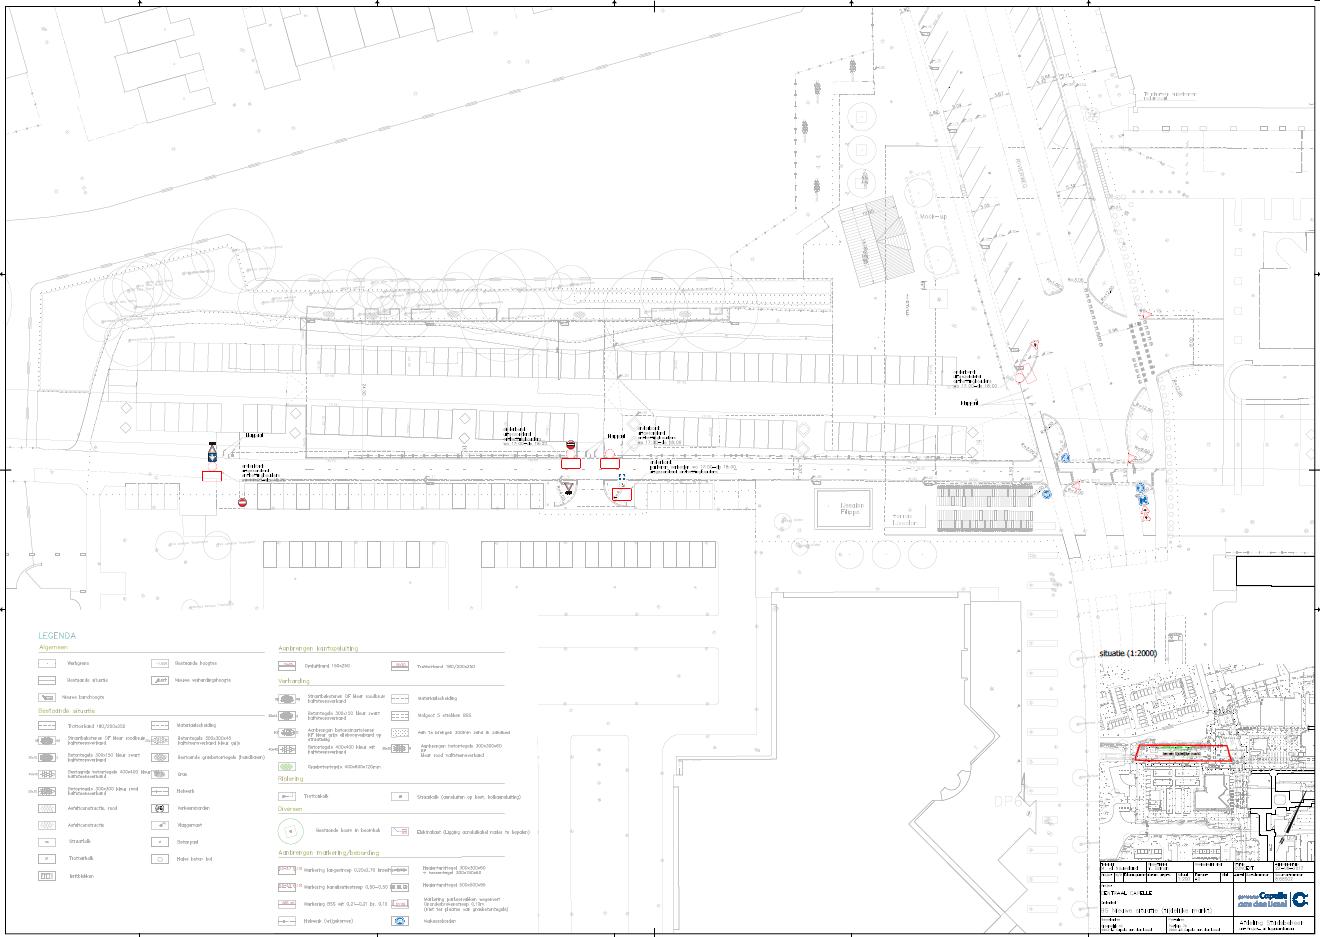Click the LEGENDA heading
This screenshot has width=1320, height=937.
57,636
